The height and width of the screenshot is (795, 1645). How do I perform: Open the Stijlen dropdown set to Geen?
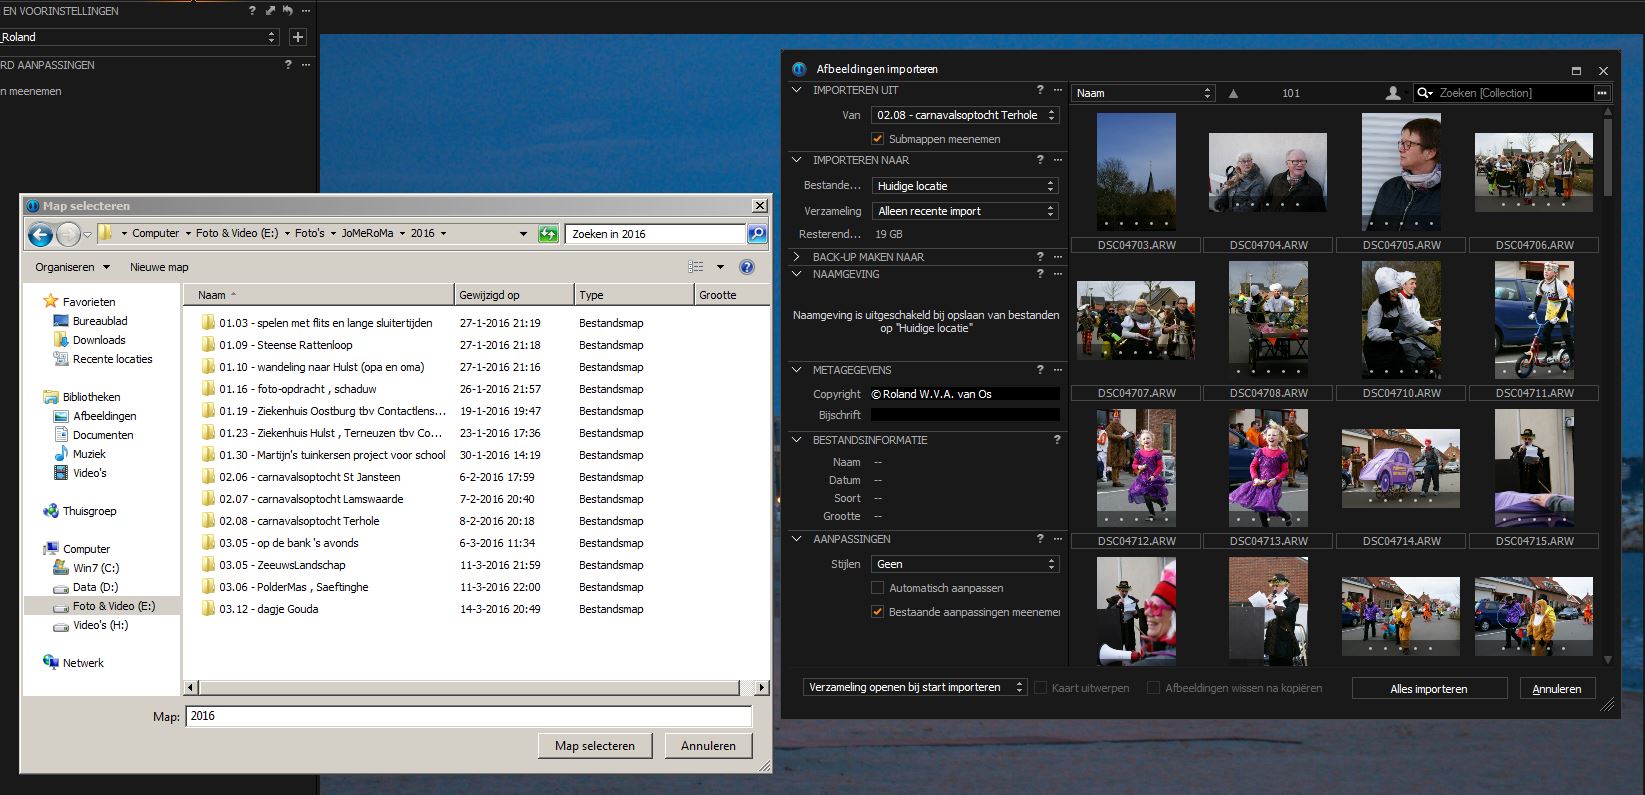point(965,564)
